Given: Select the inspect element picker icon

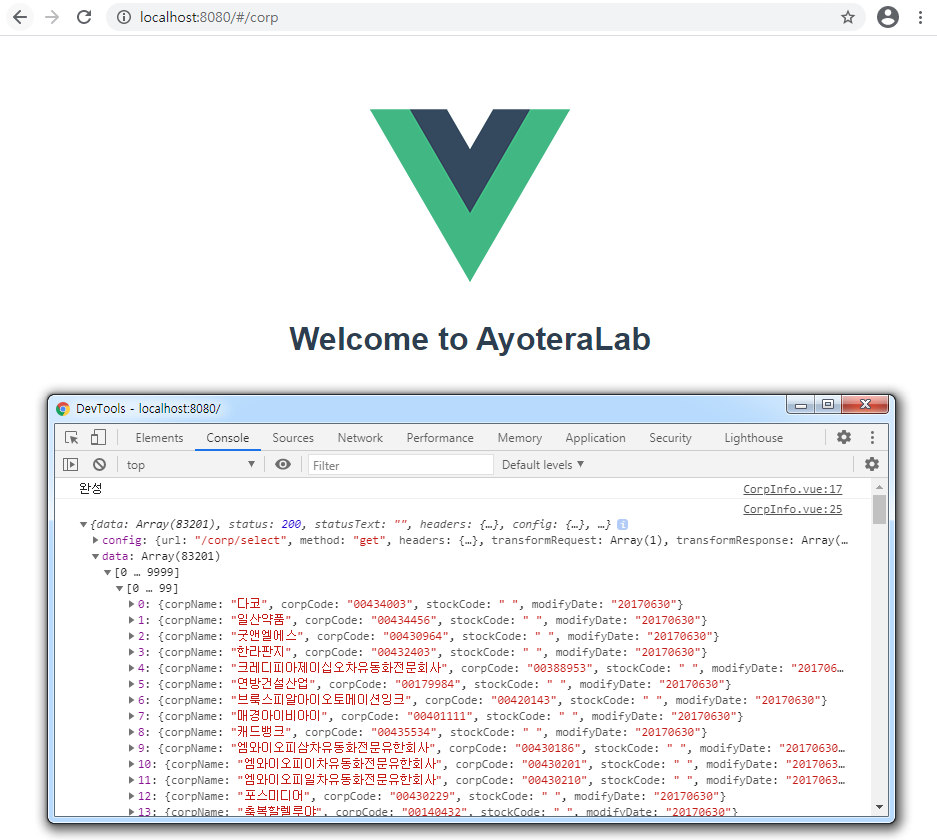Looking at the screenshot, I should [71, 438].
